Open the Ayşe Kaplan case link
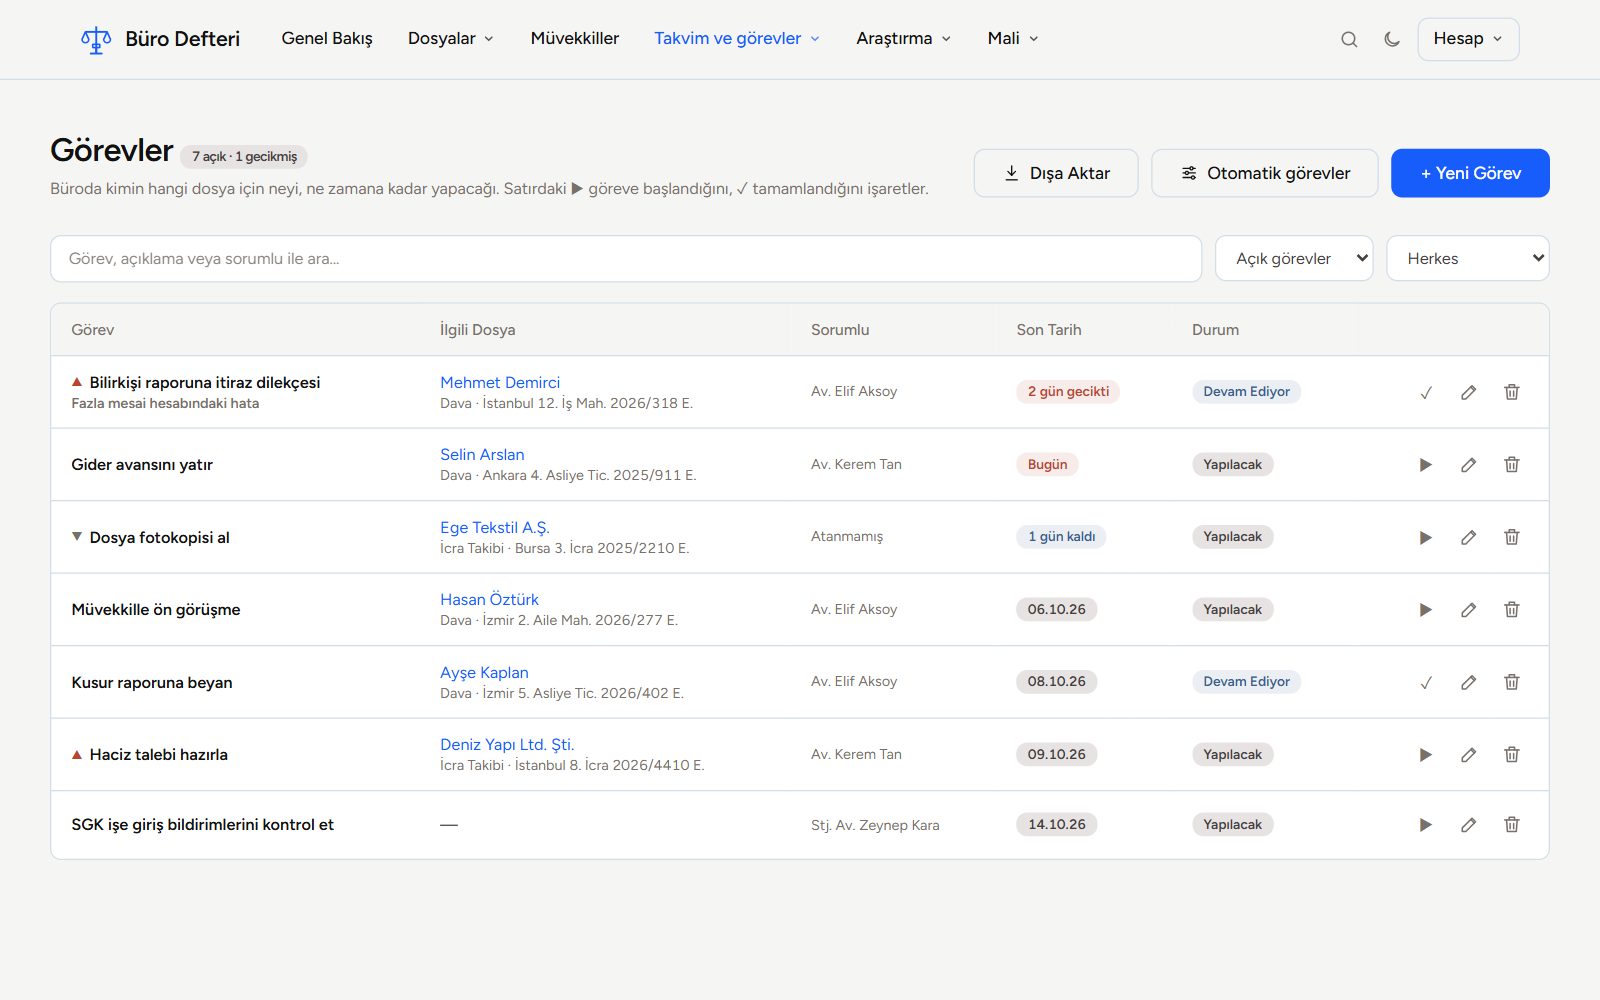Viewport: 1600px width, 1000px height. (484, 672)
